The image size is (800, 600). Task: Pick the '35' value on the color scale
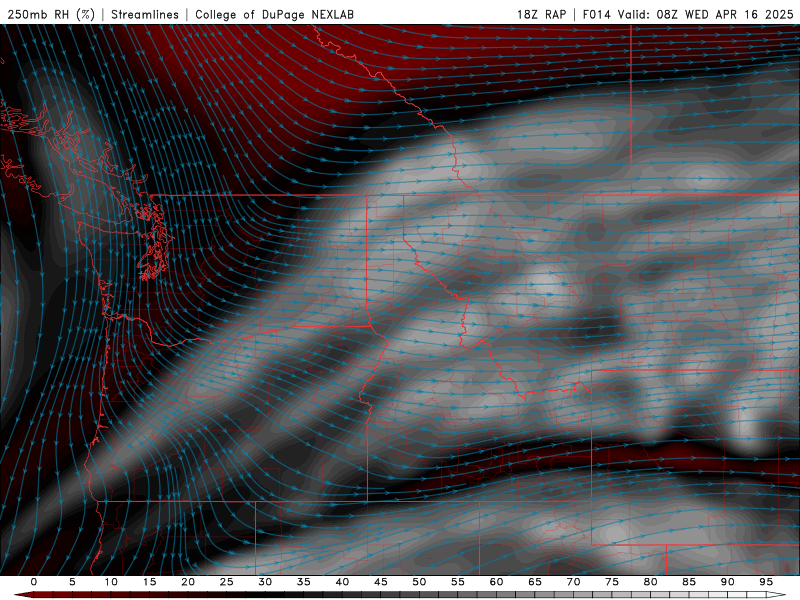[304, 582]
